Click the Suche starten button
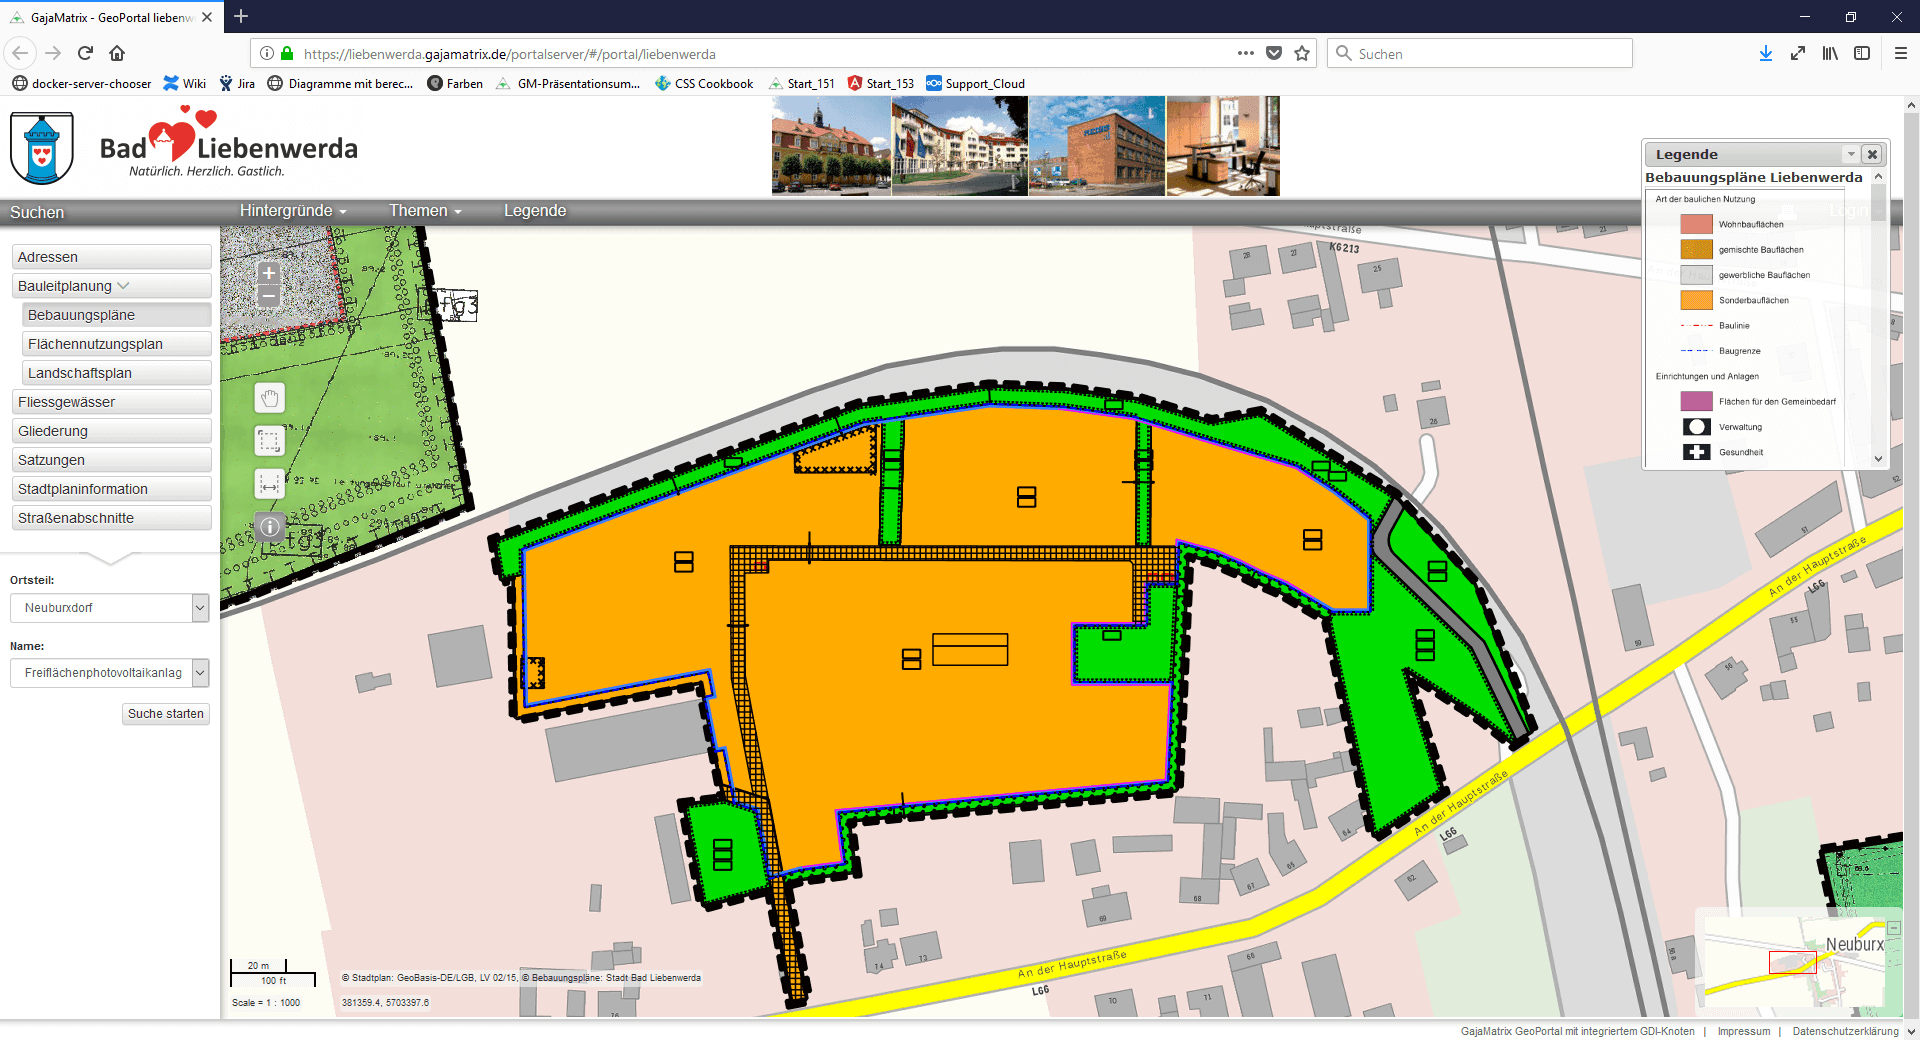 click(166, 714)
